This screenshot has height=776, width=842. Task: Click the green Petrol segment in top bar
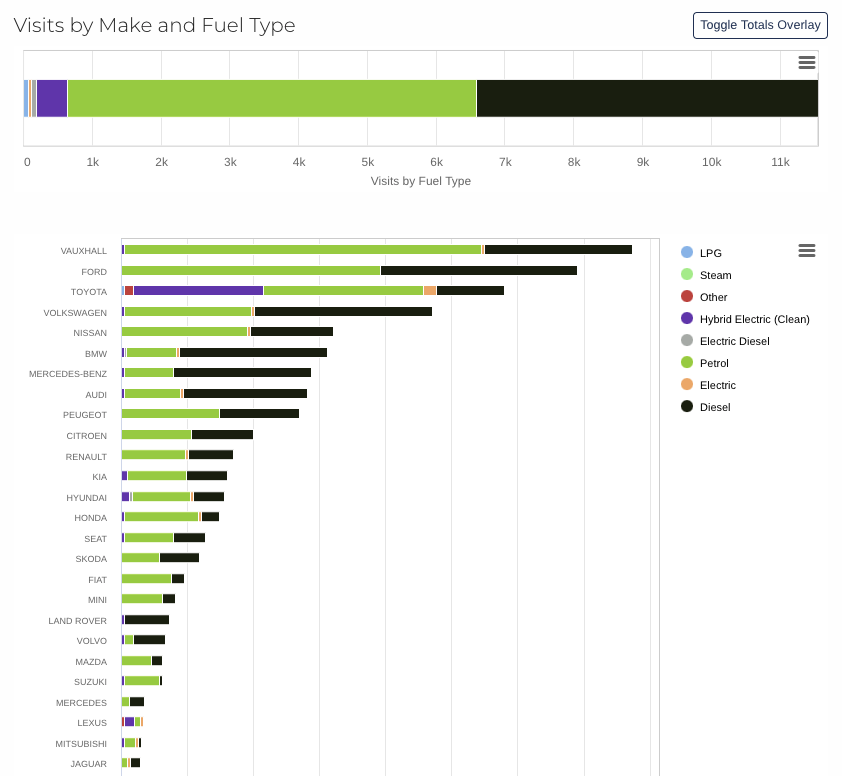pyautogui.click(x=270, y=99)
